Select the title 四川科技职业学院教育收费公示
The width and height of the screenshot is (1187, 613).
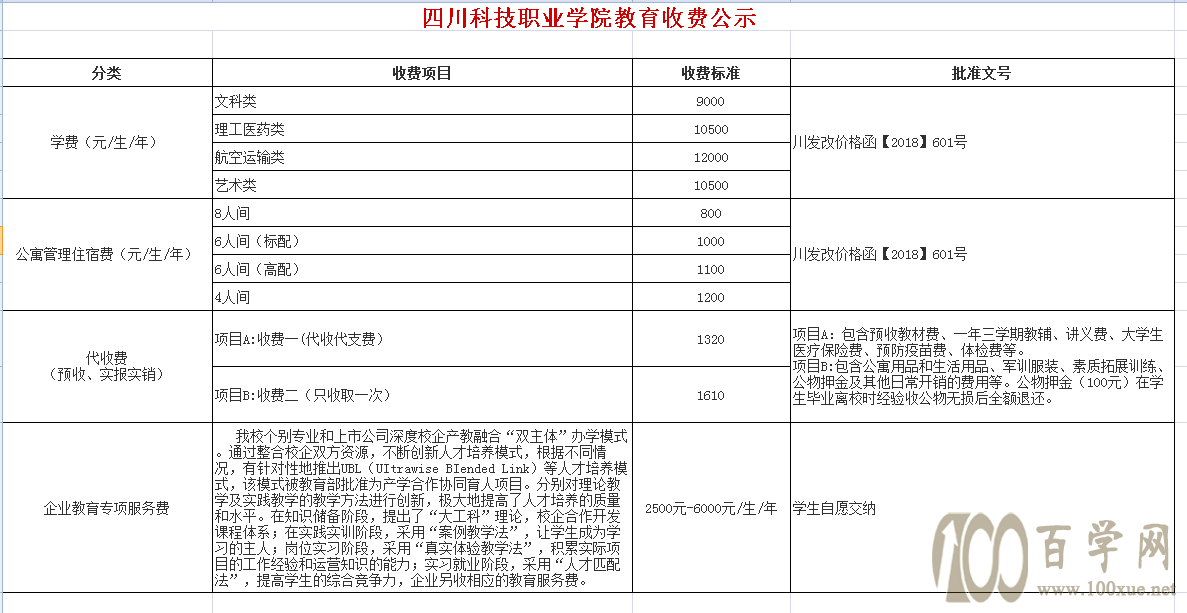(589, 17)
